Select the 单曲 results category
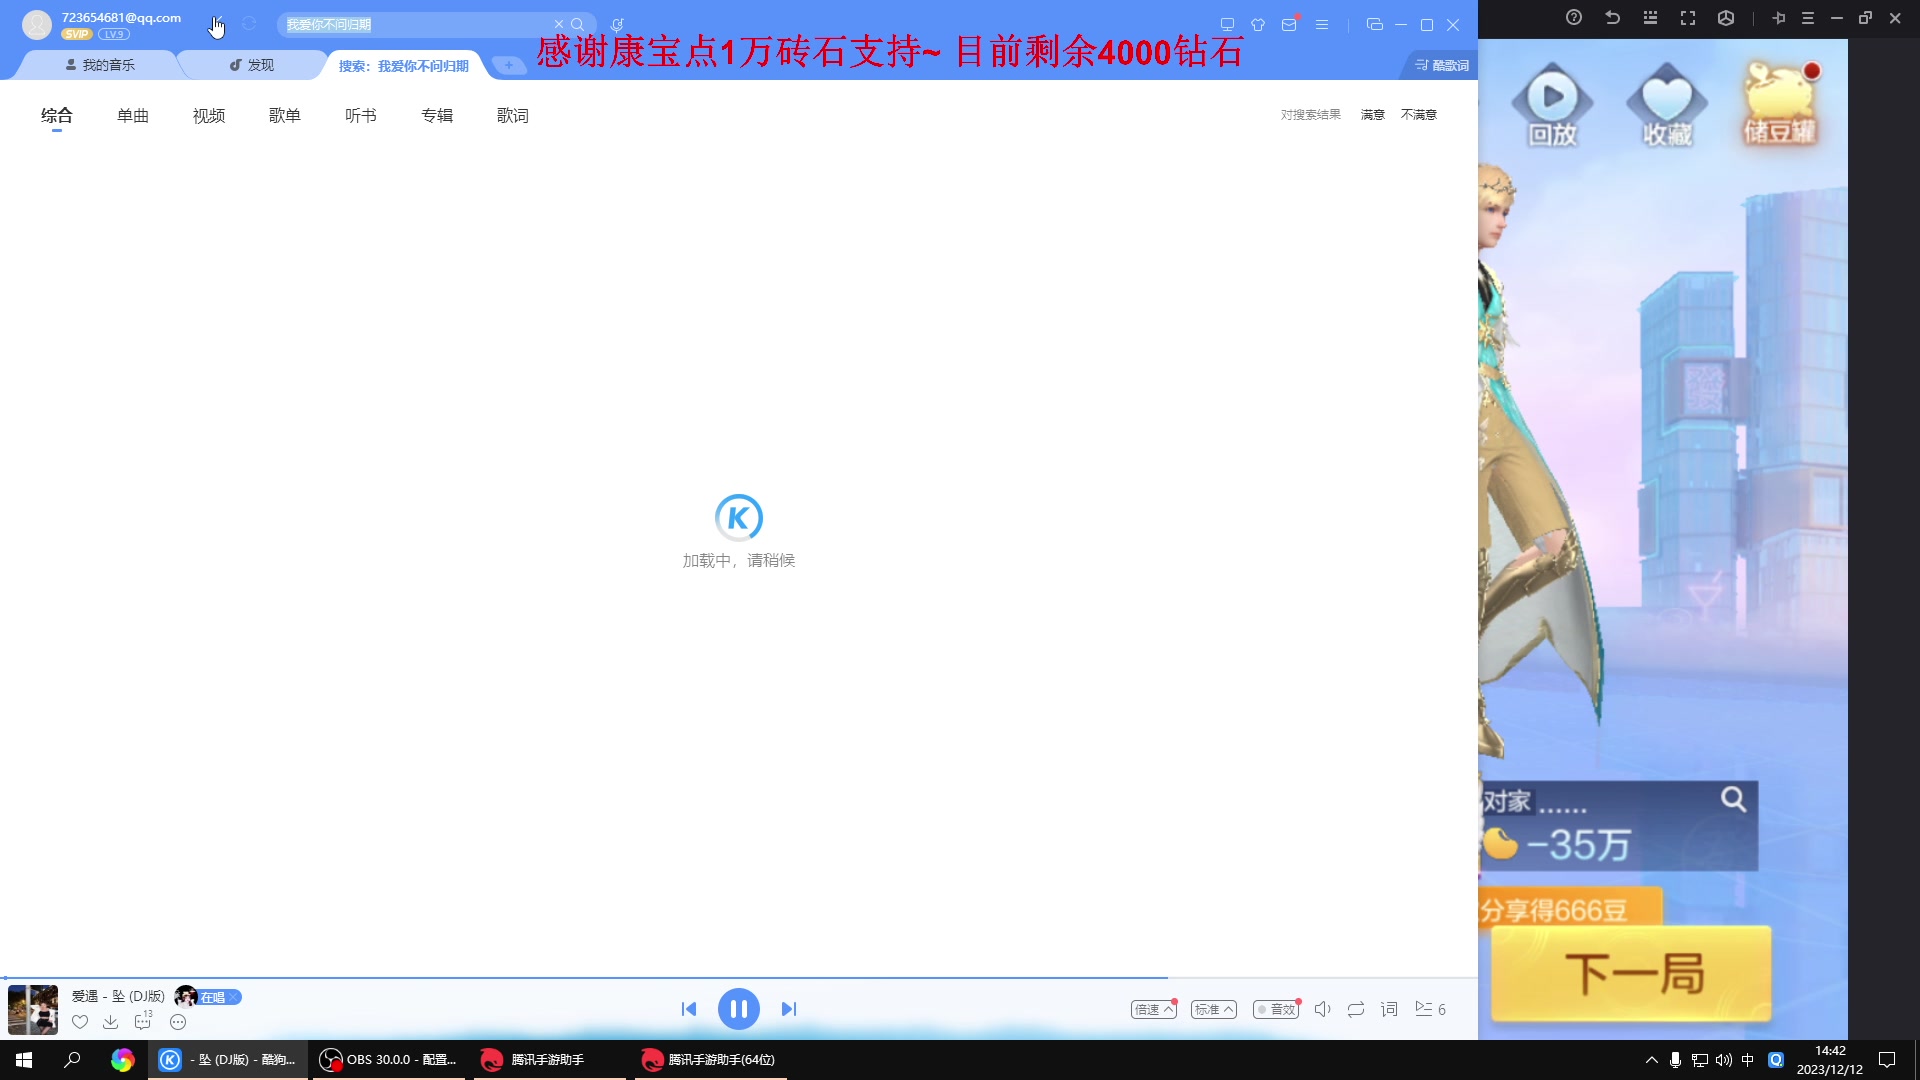 tap(133, 116)
